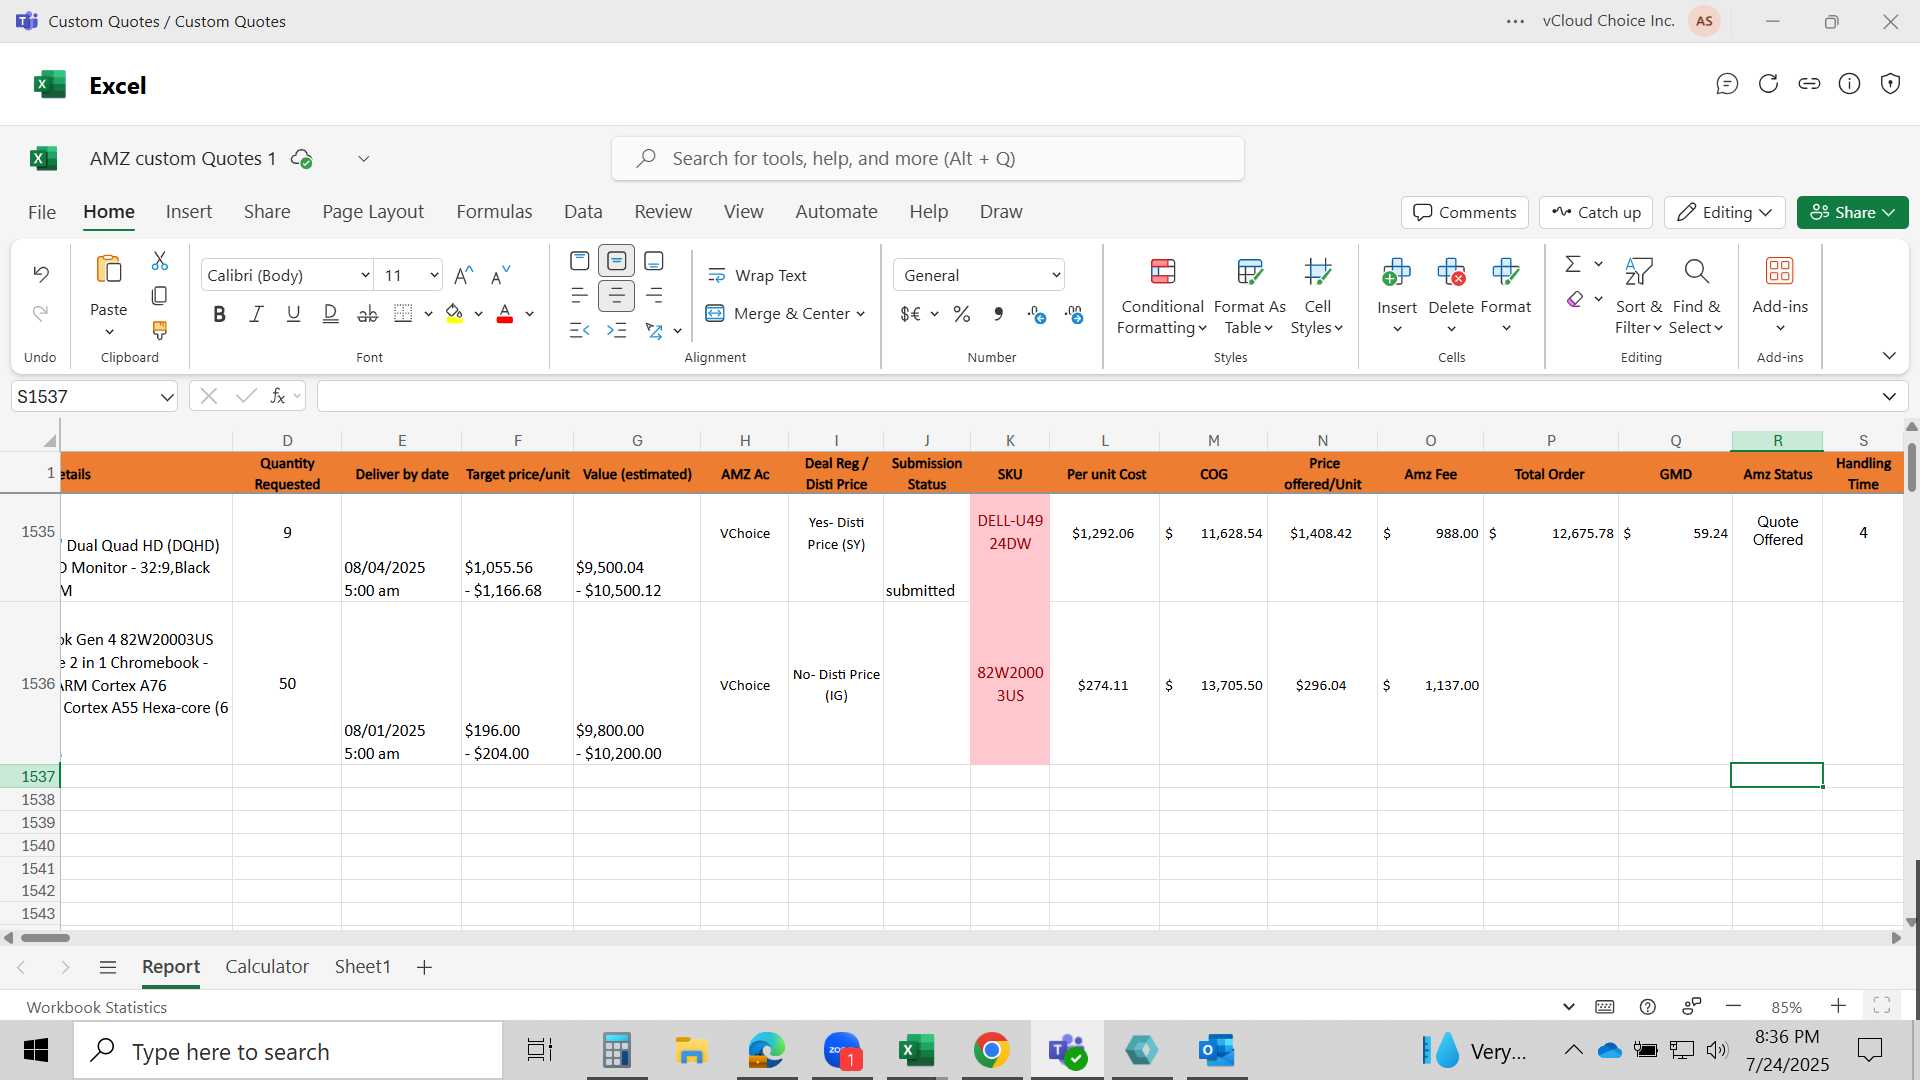The width and height of the screenshot is (1920, 1080).
Task: Open the Calculator sheet tab
Action: coord(267,967)
